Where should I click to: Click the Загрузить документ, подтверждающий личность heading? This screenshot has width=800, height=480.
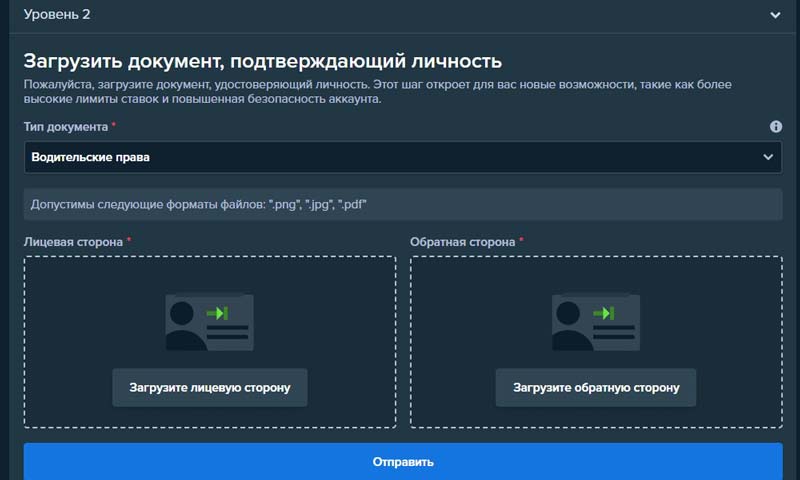tap(262, 62)
